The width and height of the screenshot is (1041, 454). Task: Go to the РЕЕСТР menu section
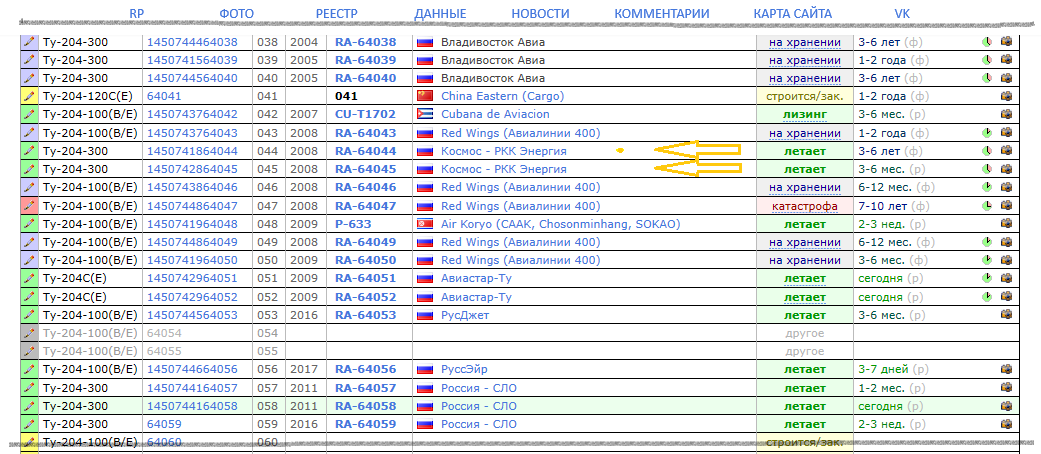coord(336,14)
